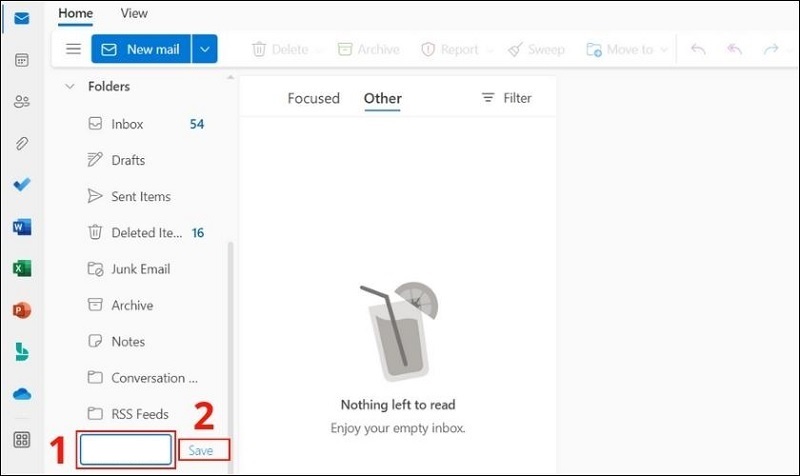Switch to the View tab
This screenshot has height=476, width=800.
(134, 13)
